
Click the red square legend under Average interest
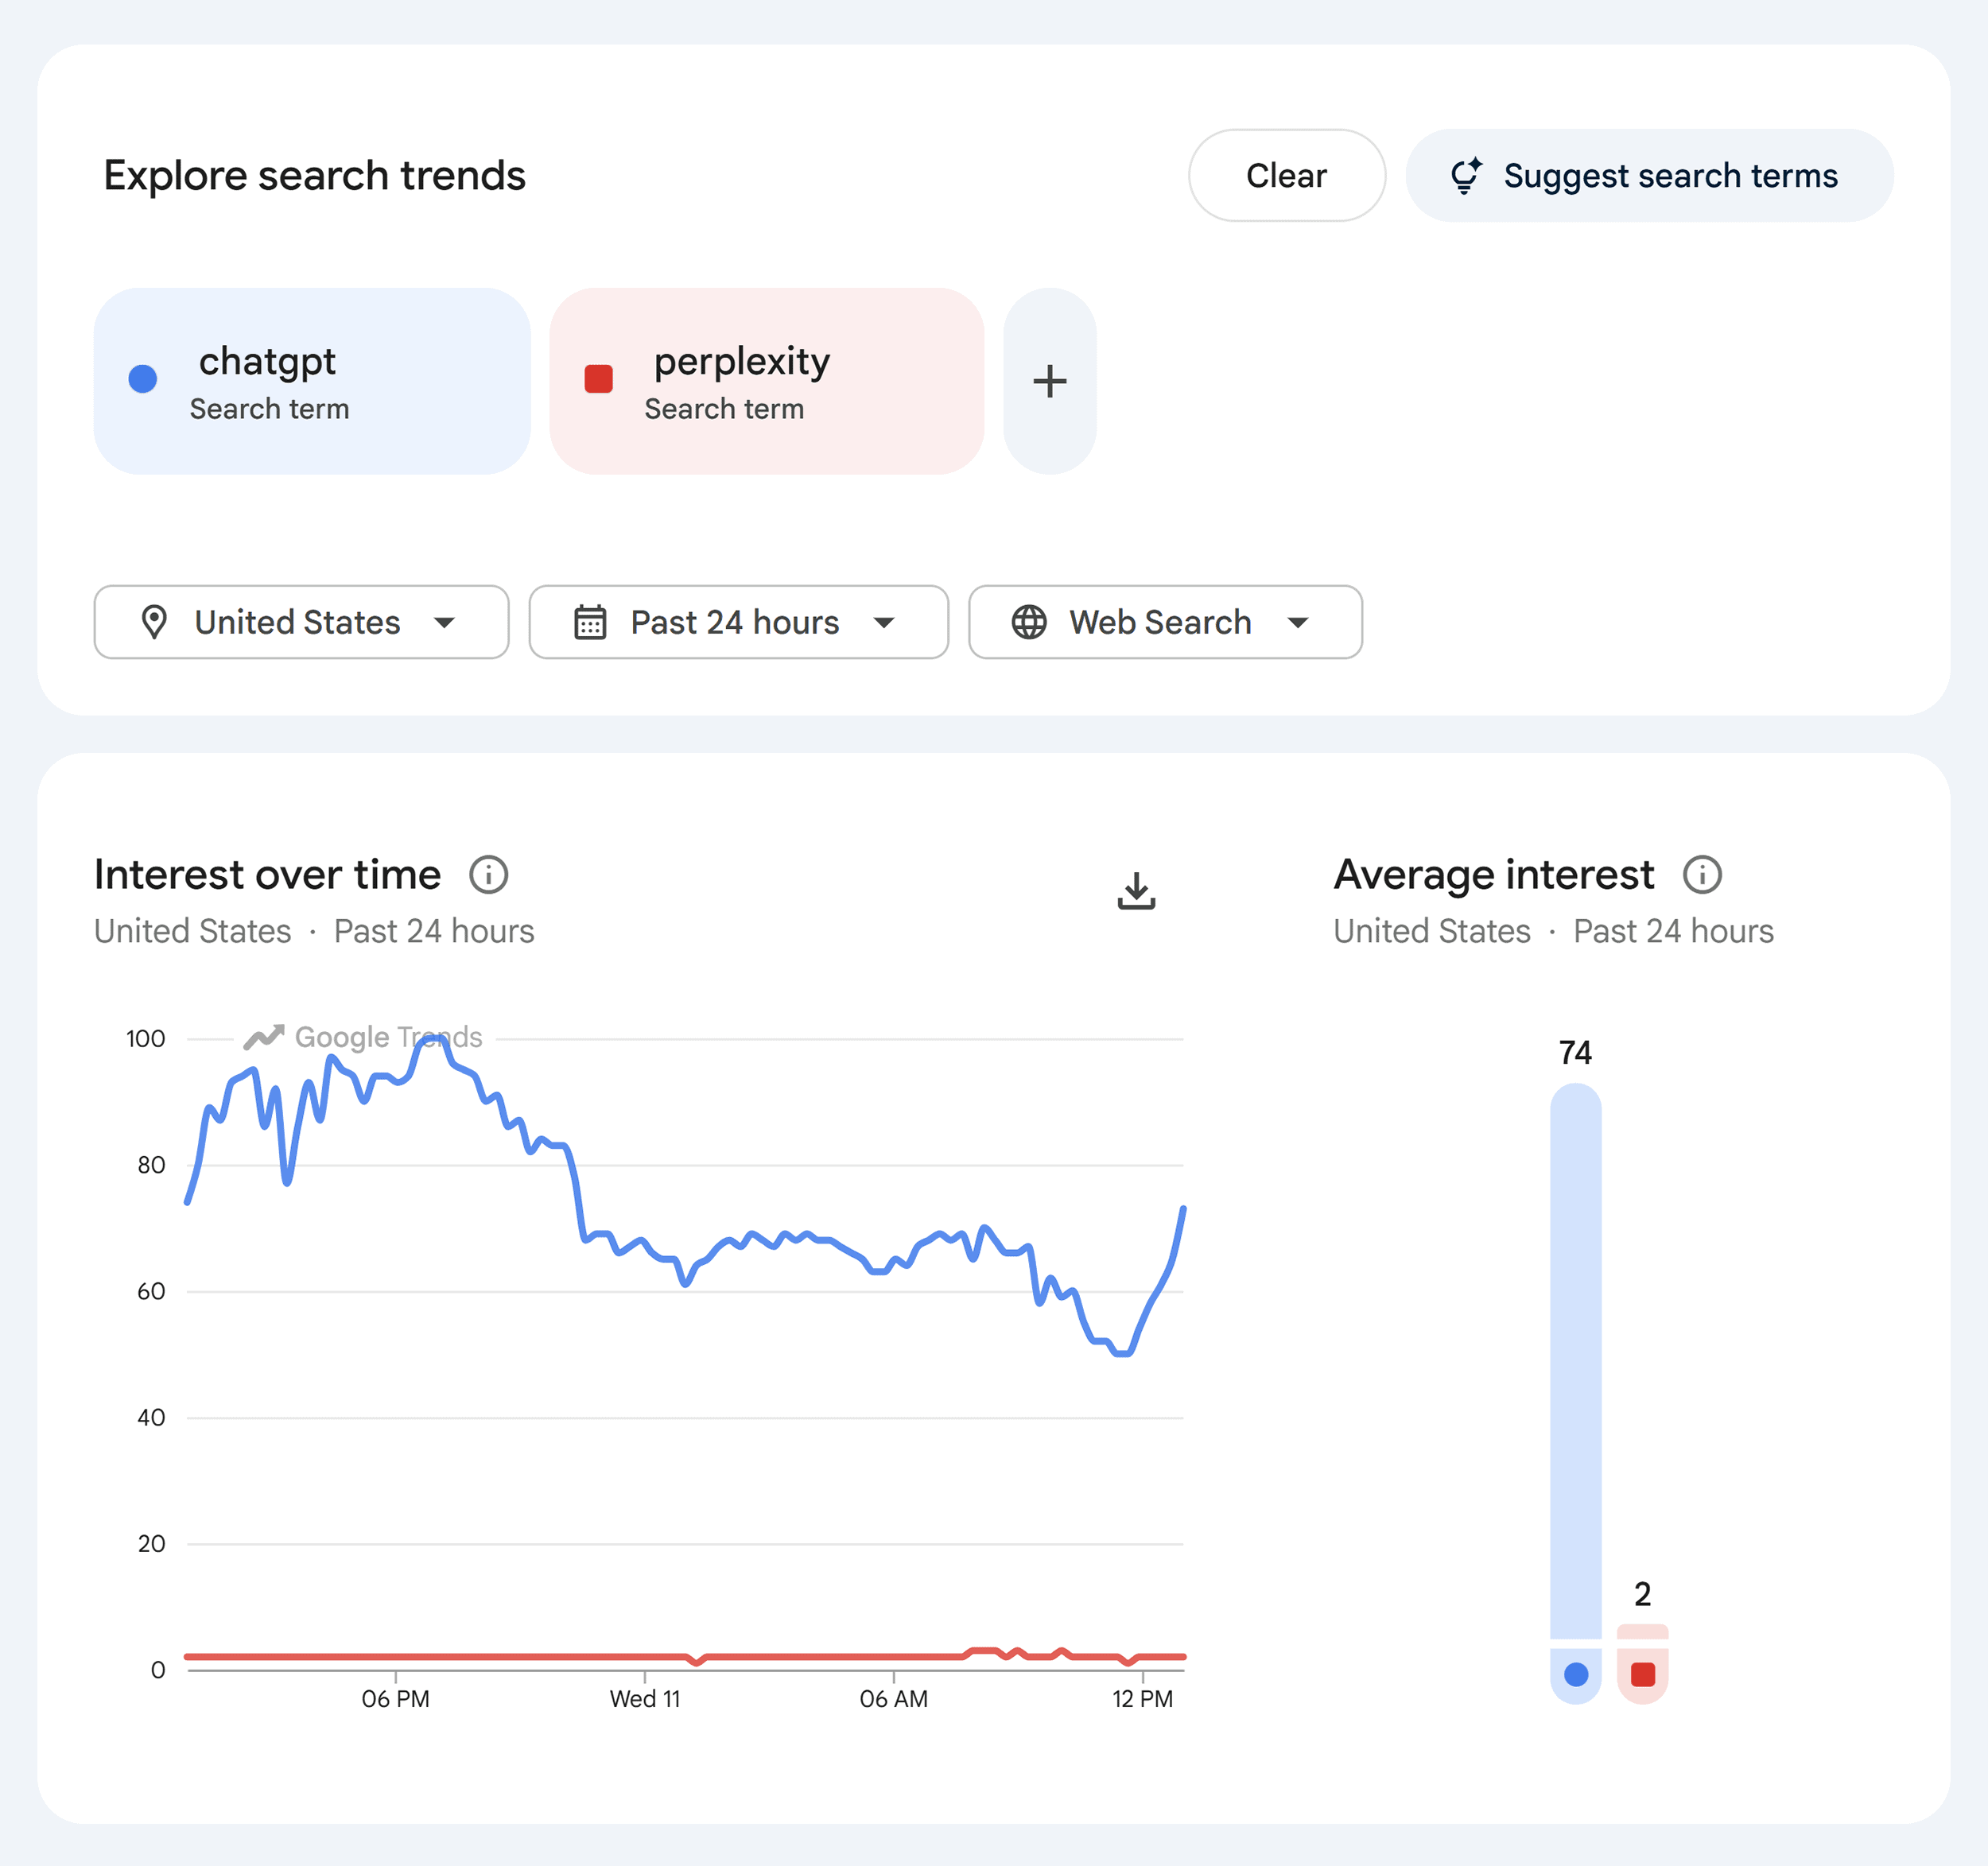tap(1642, 1675)
